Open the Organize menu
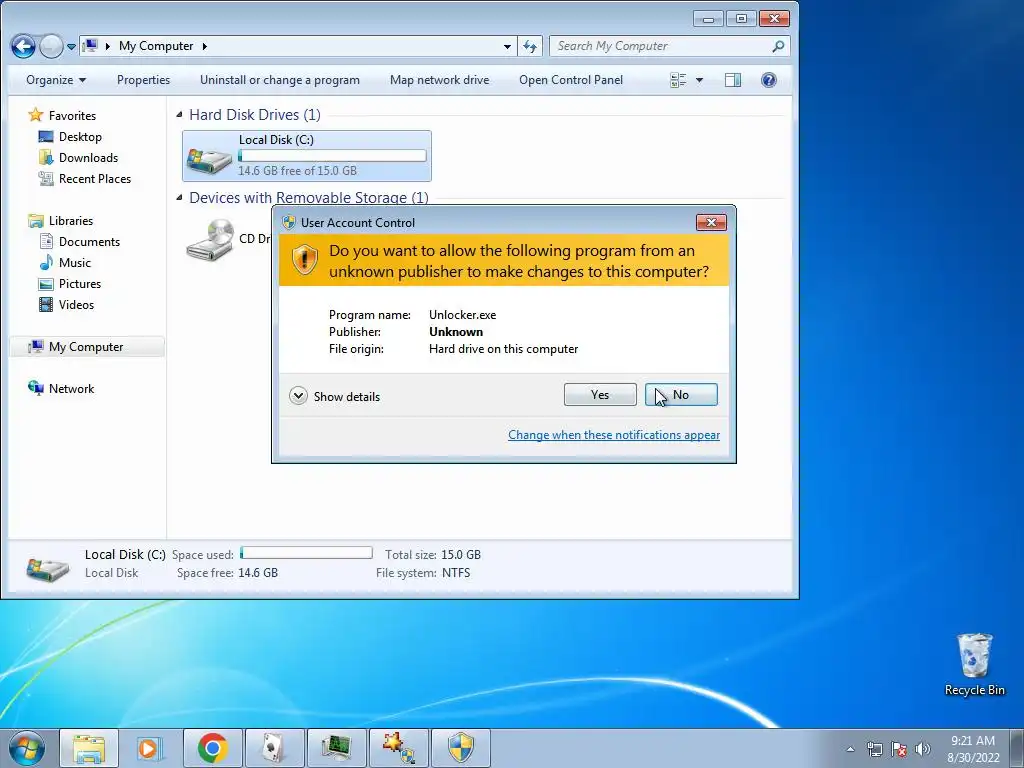 tap(56, 80)
